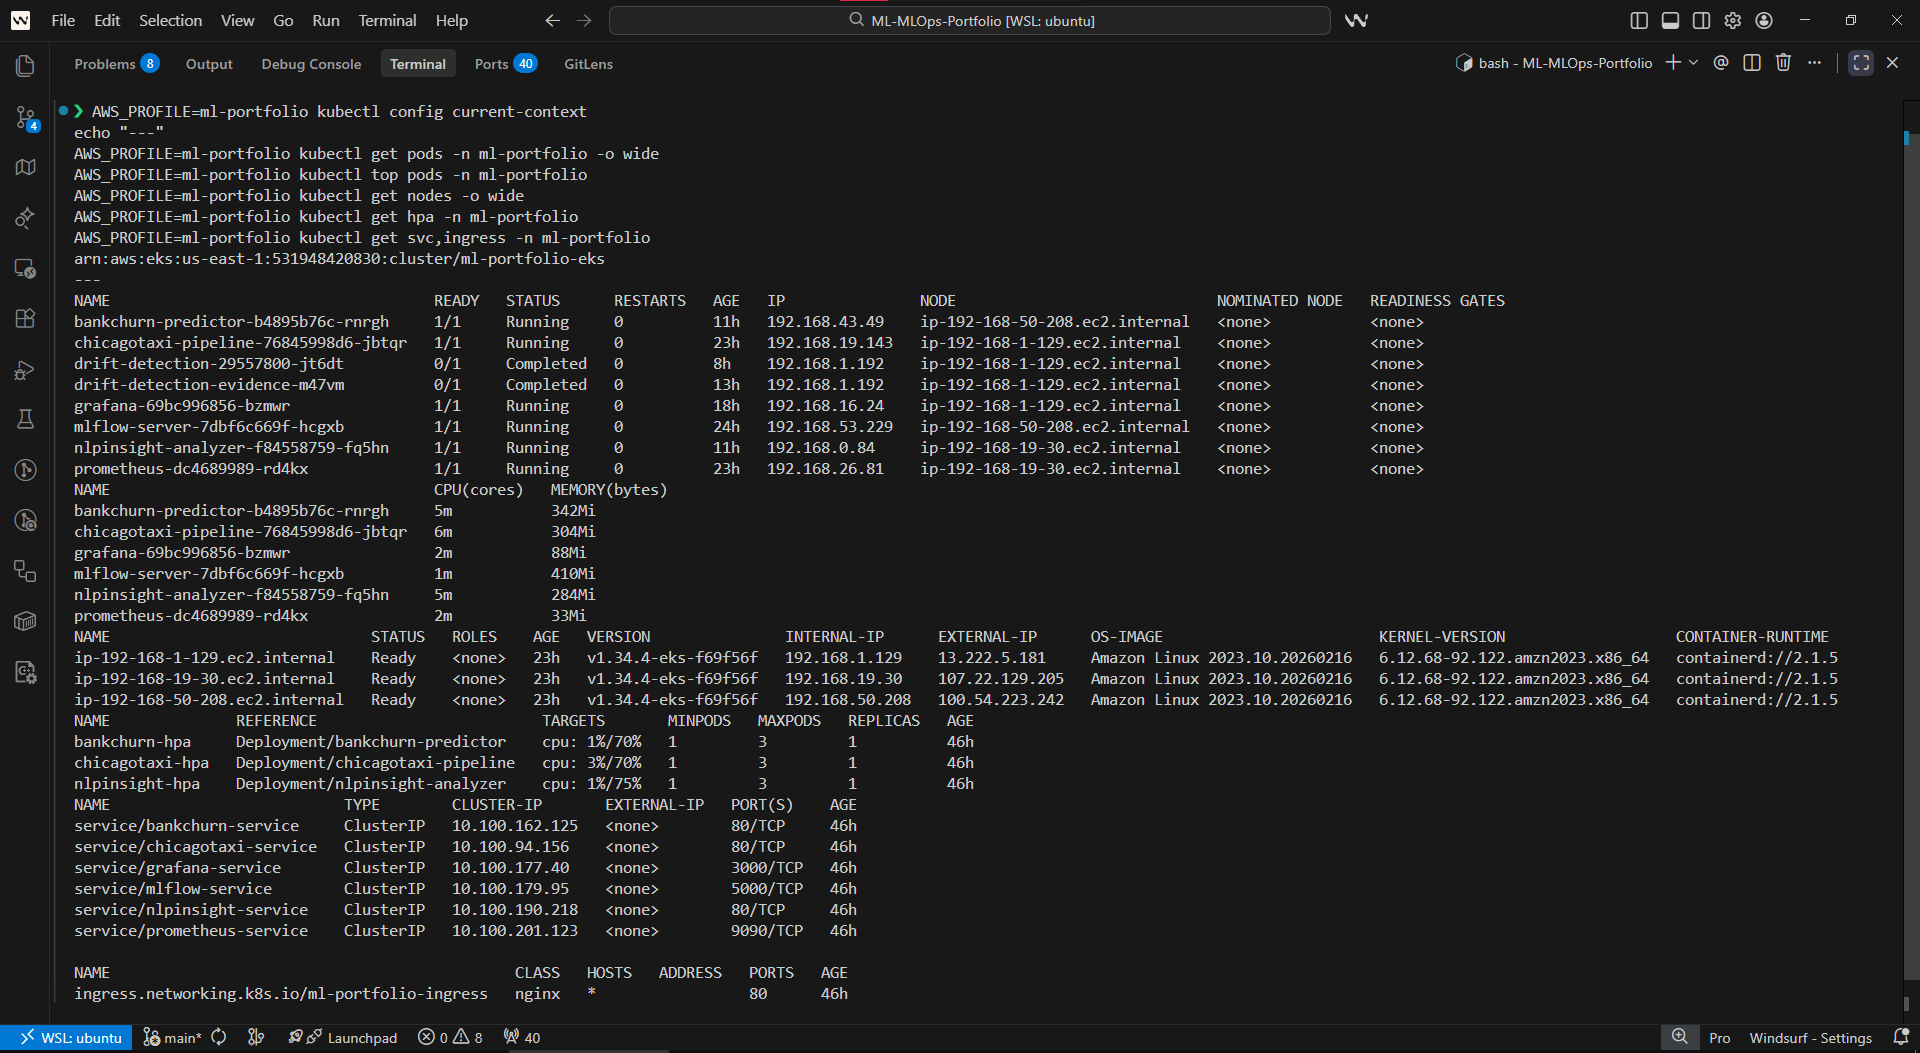Open Remote Explorer in activity bar
Viewport: 1920px width, 1053px height.
26,269
